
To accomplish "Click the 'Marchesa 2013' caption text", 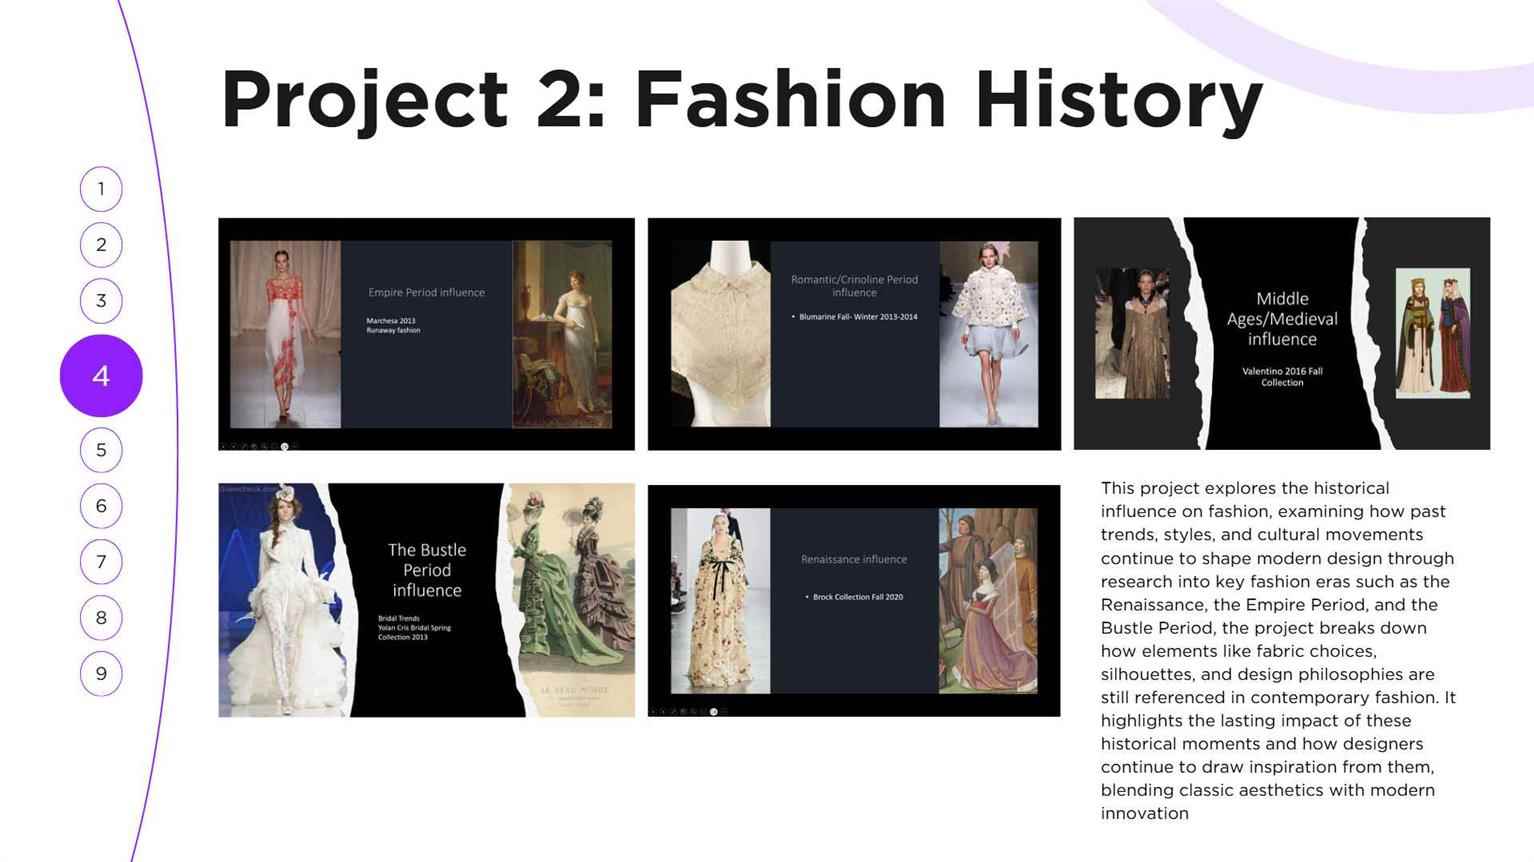I will 391,321.
